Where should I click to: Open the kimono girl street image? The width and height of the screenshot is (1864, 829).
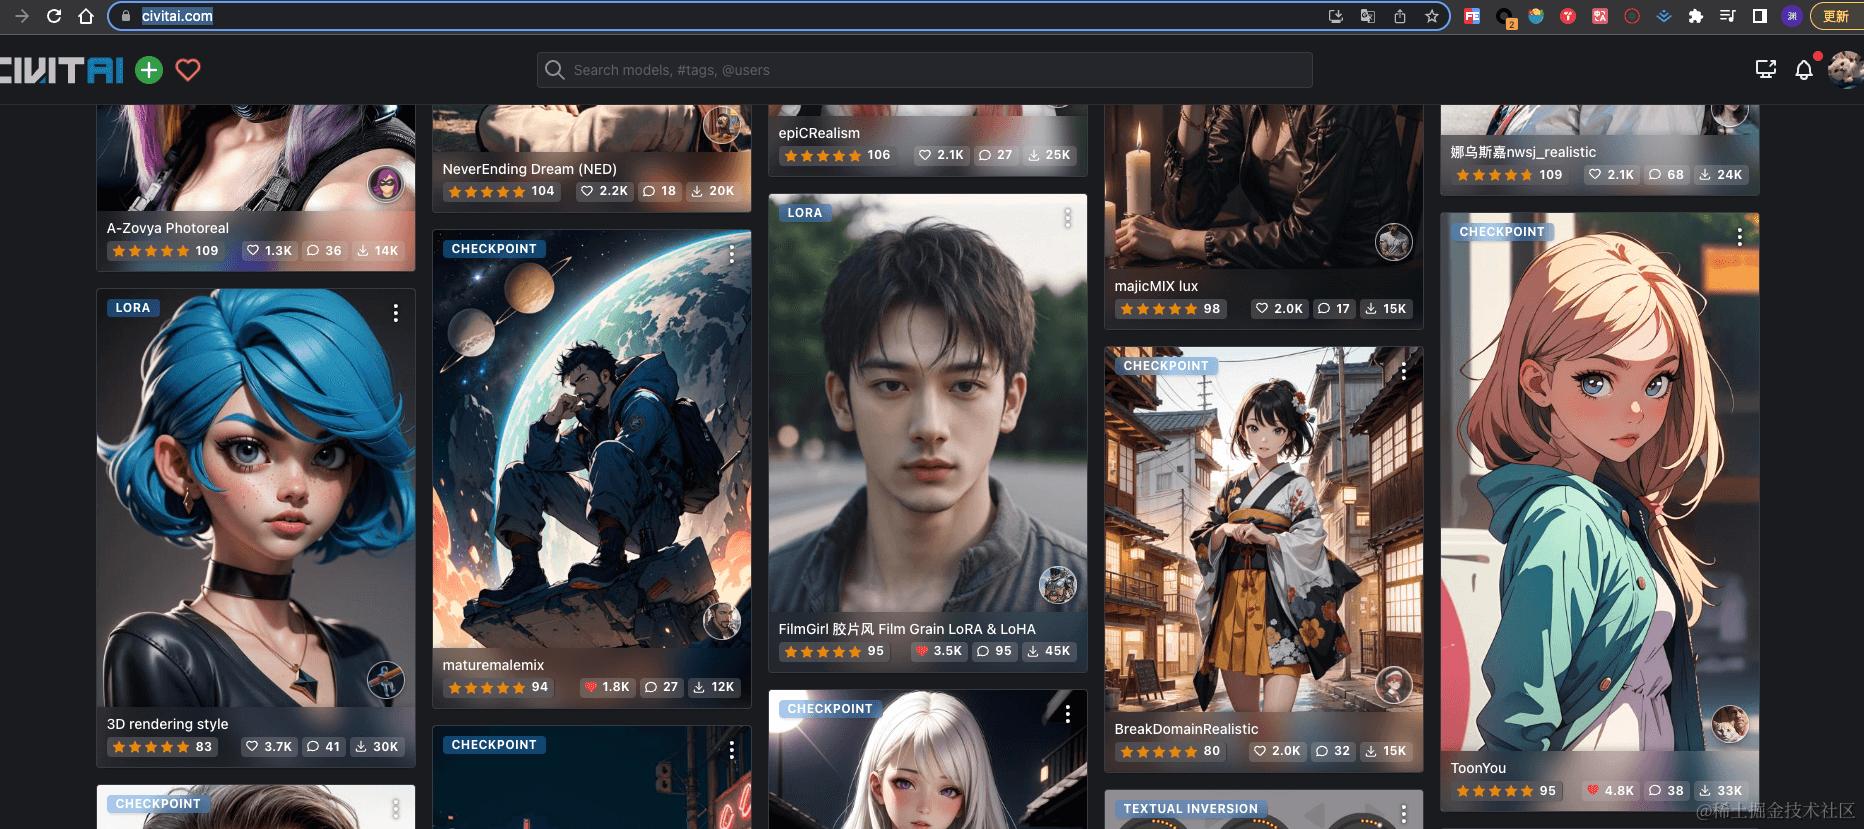click(x=1264, y=530)
